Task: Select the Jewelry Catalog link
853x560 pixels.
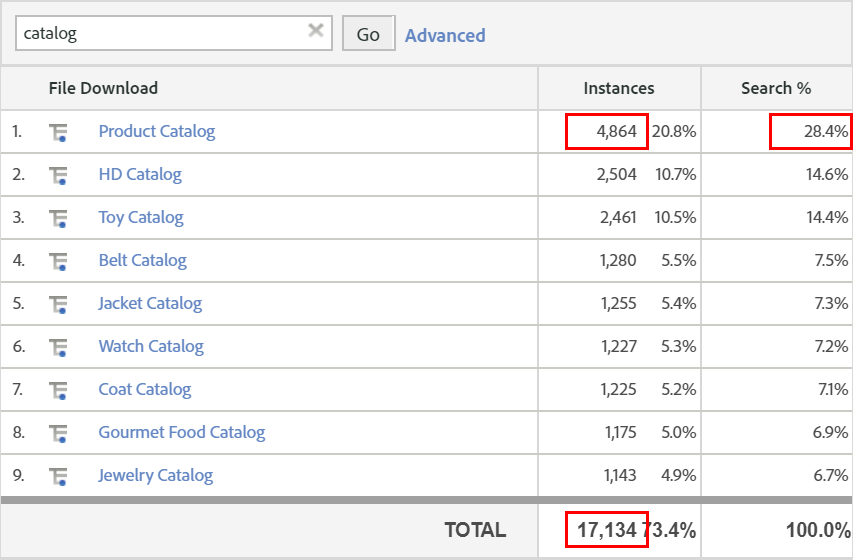Action: [155, 475]
